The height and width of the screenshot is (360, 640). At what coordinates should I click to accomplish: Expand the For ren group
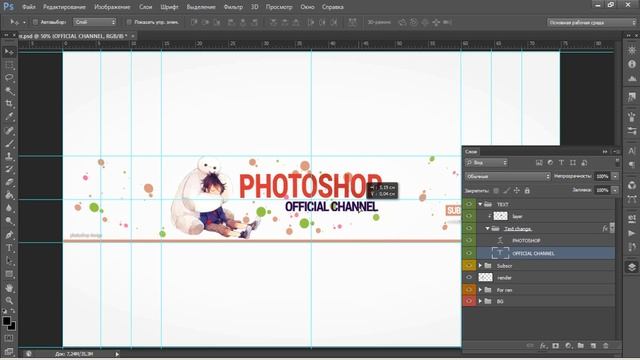coord(480,290)
